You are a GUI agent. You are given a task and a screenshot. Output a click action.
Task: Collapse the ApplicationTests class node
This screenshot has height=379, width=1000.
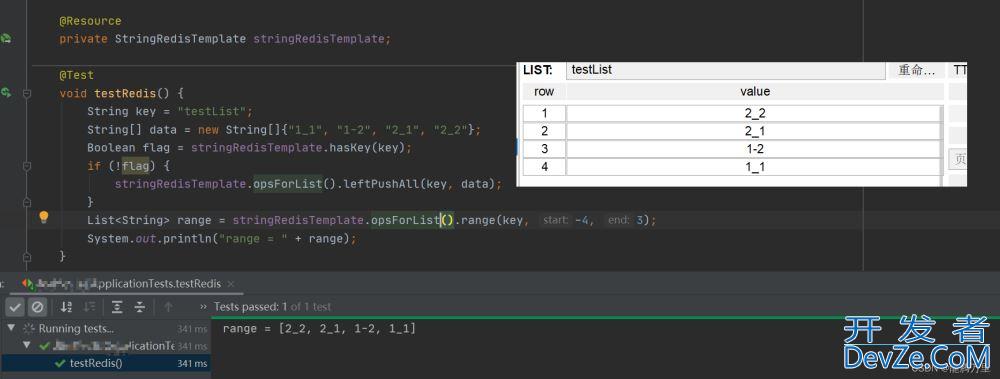click(x=27, y=346)
